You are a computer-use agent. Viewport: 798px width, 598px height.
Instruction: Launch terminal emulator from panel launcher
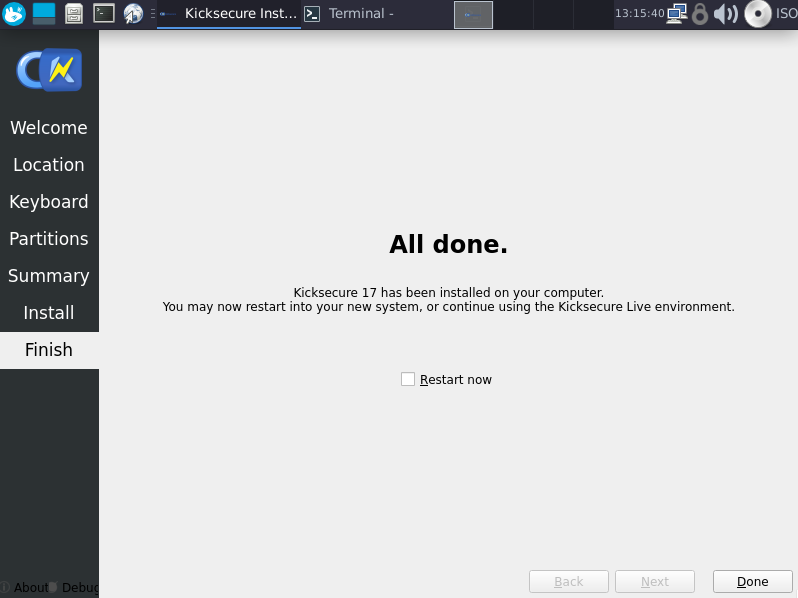click(x=104, y=14)
